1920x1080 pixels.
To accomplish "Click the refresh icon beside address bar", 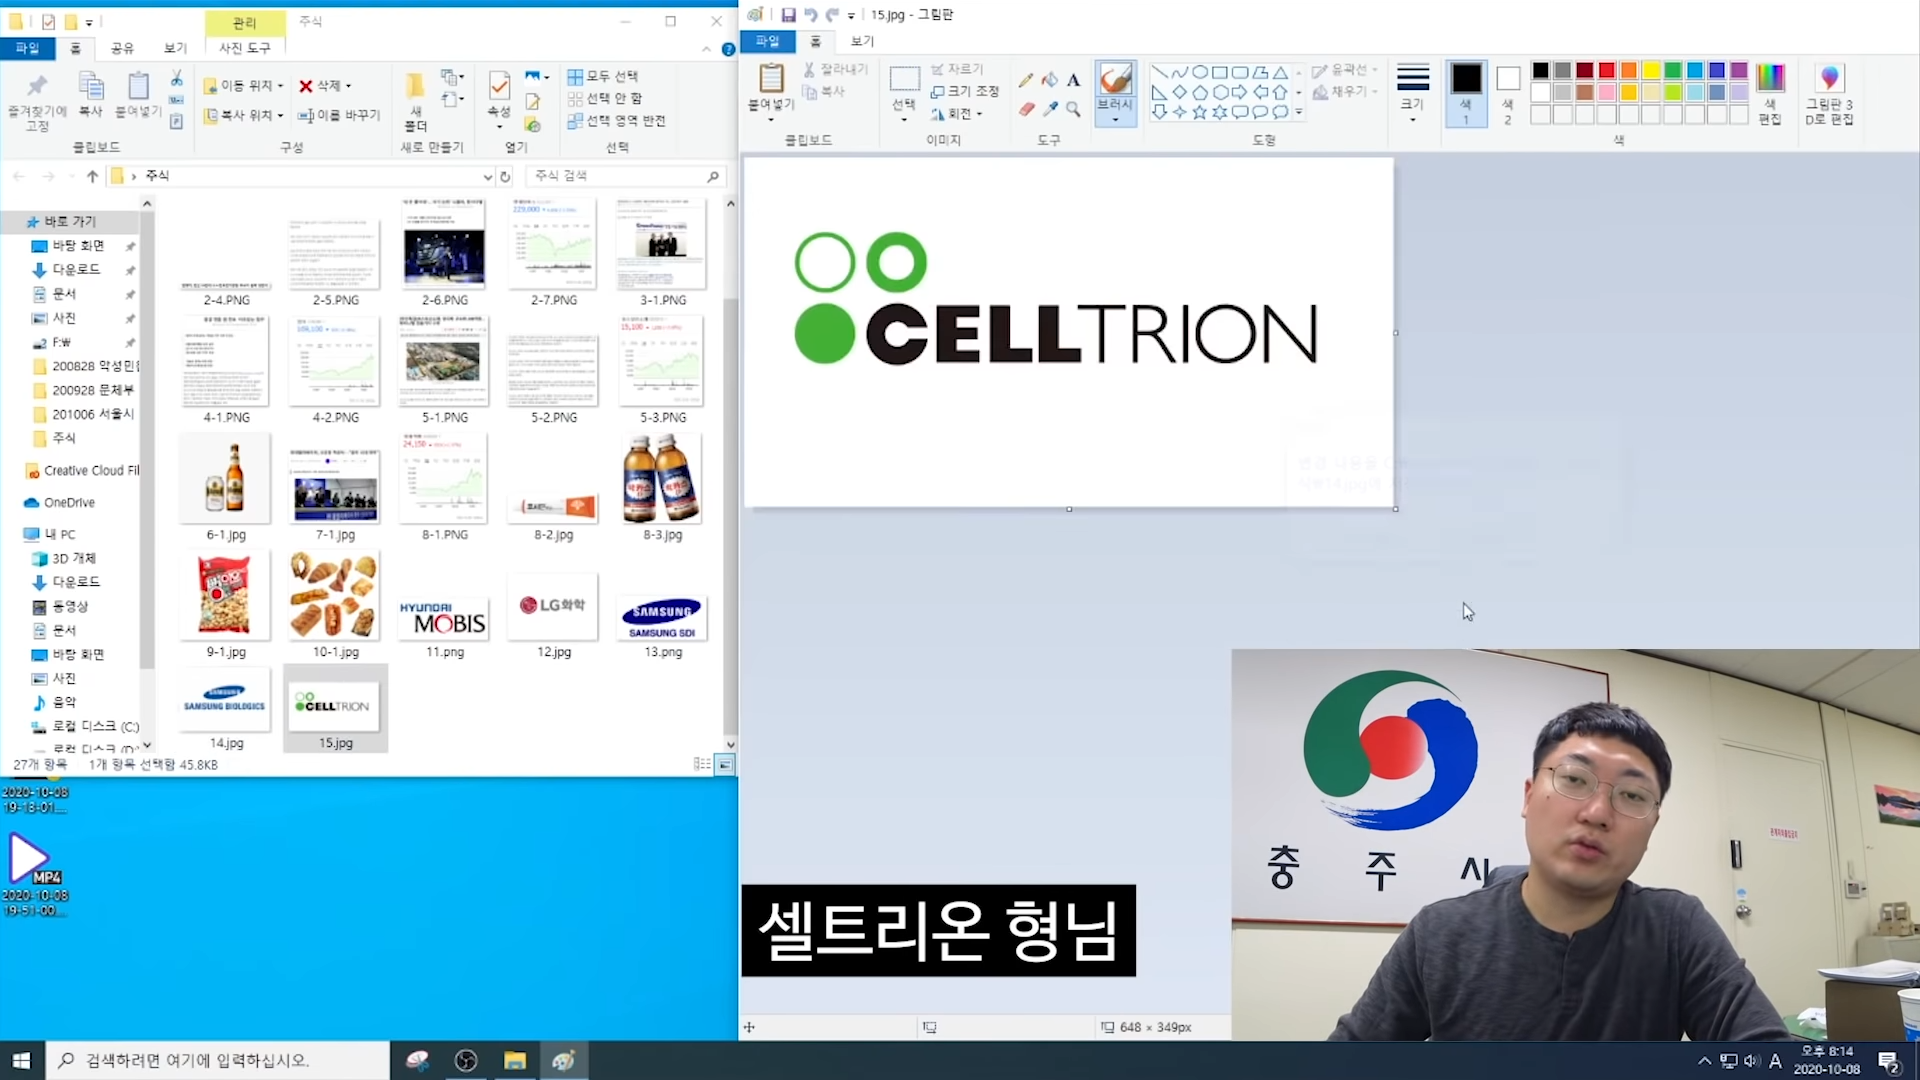I will 505,176.
